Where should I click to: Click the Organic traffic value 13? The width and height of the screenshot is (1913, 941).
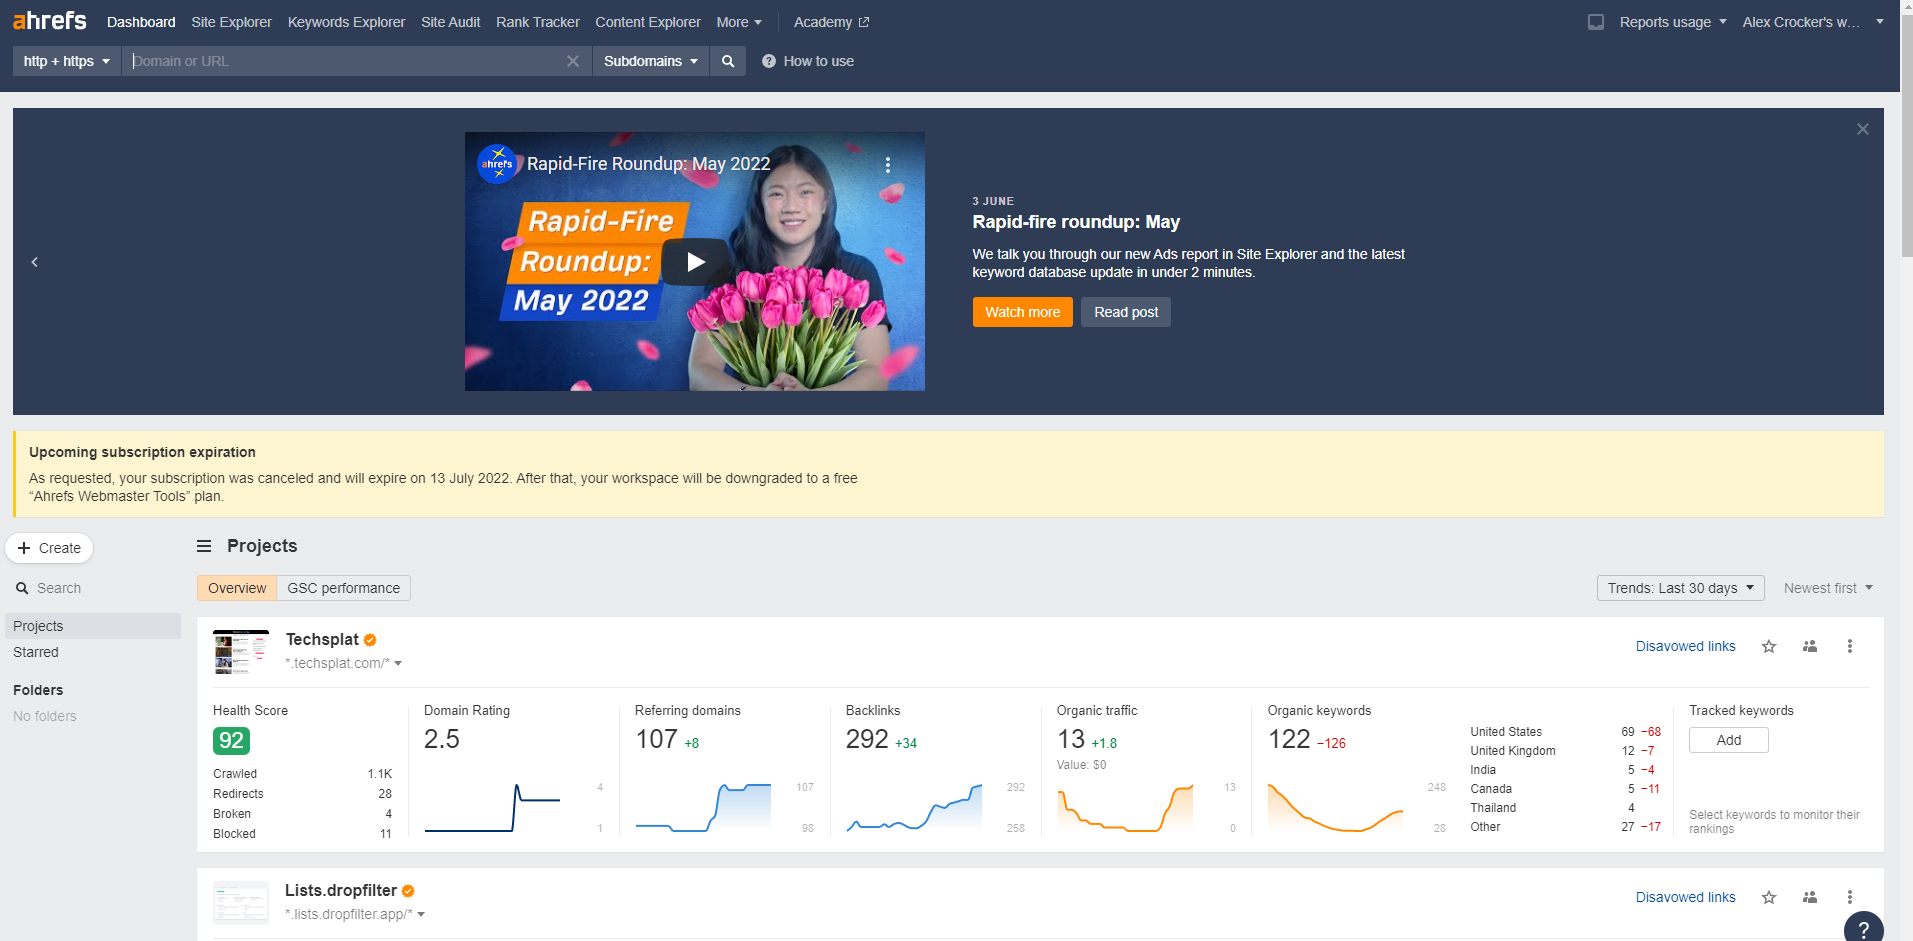[1071, 739]
